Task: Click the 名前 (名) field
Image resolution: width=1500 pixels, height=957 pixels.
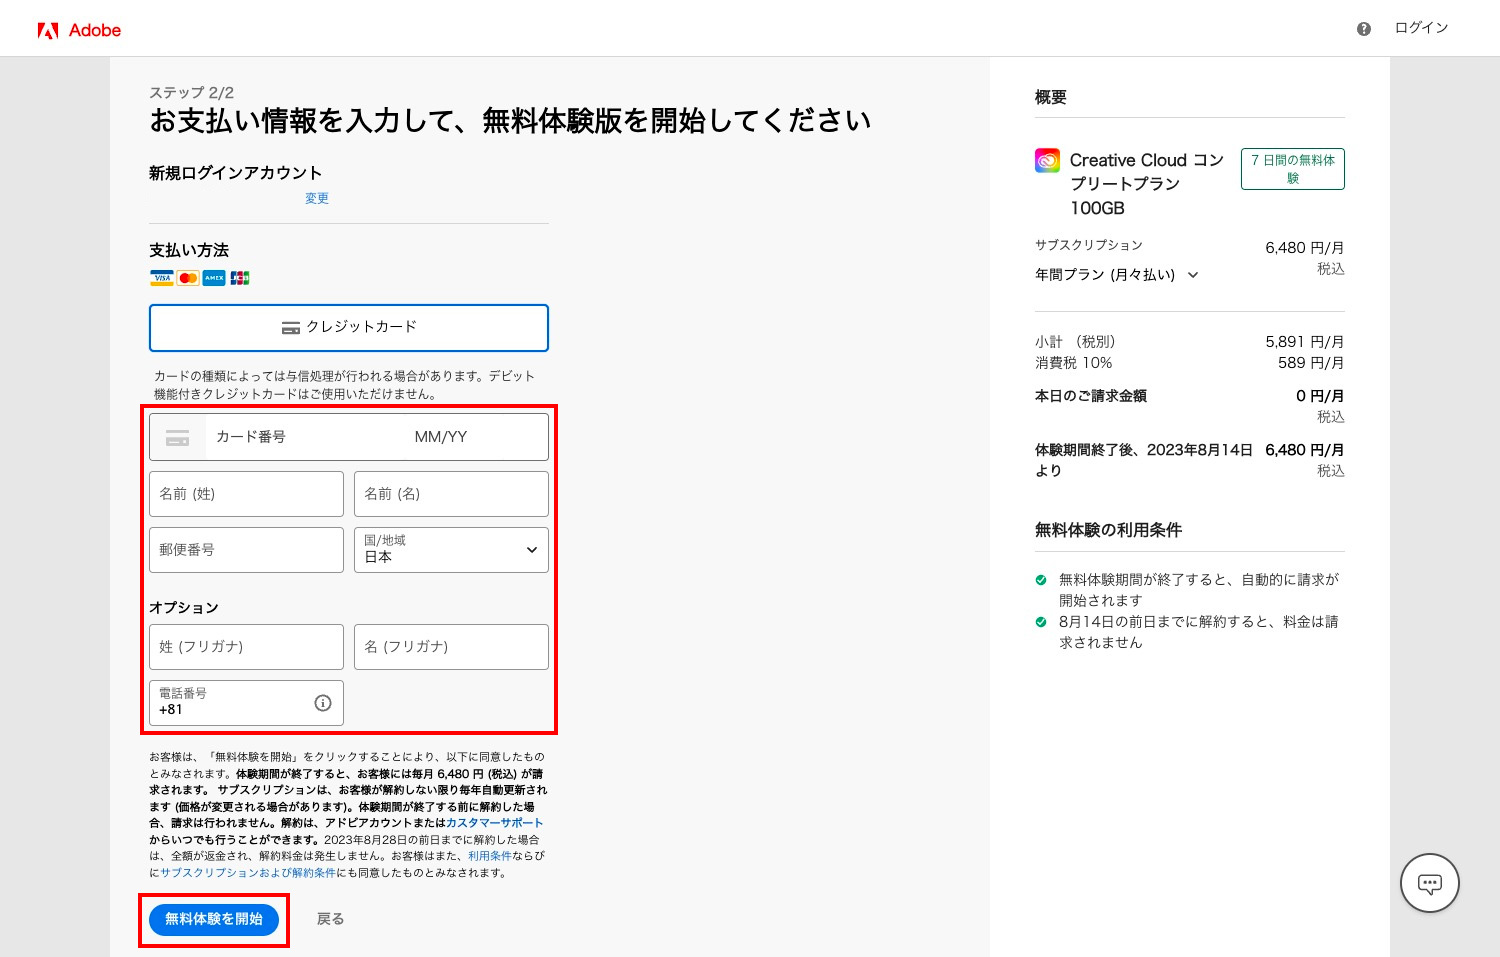Action: click(451, 494)
